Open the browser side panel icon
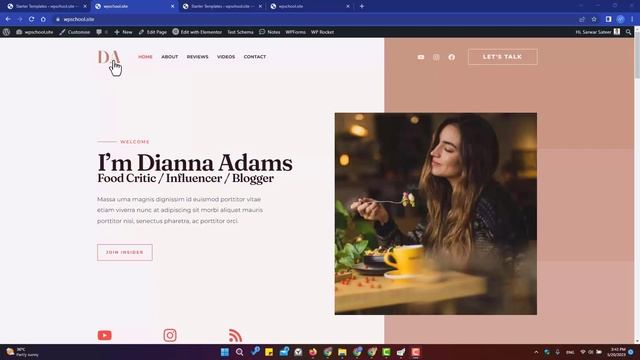Viewport: 640px width, 360px height. (609, 19)
